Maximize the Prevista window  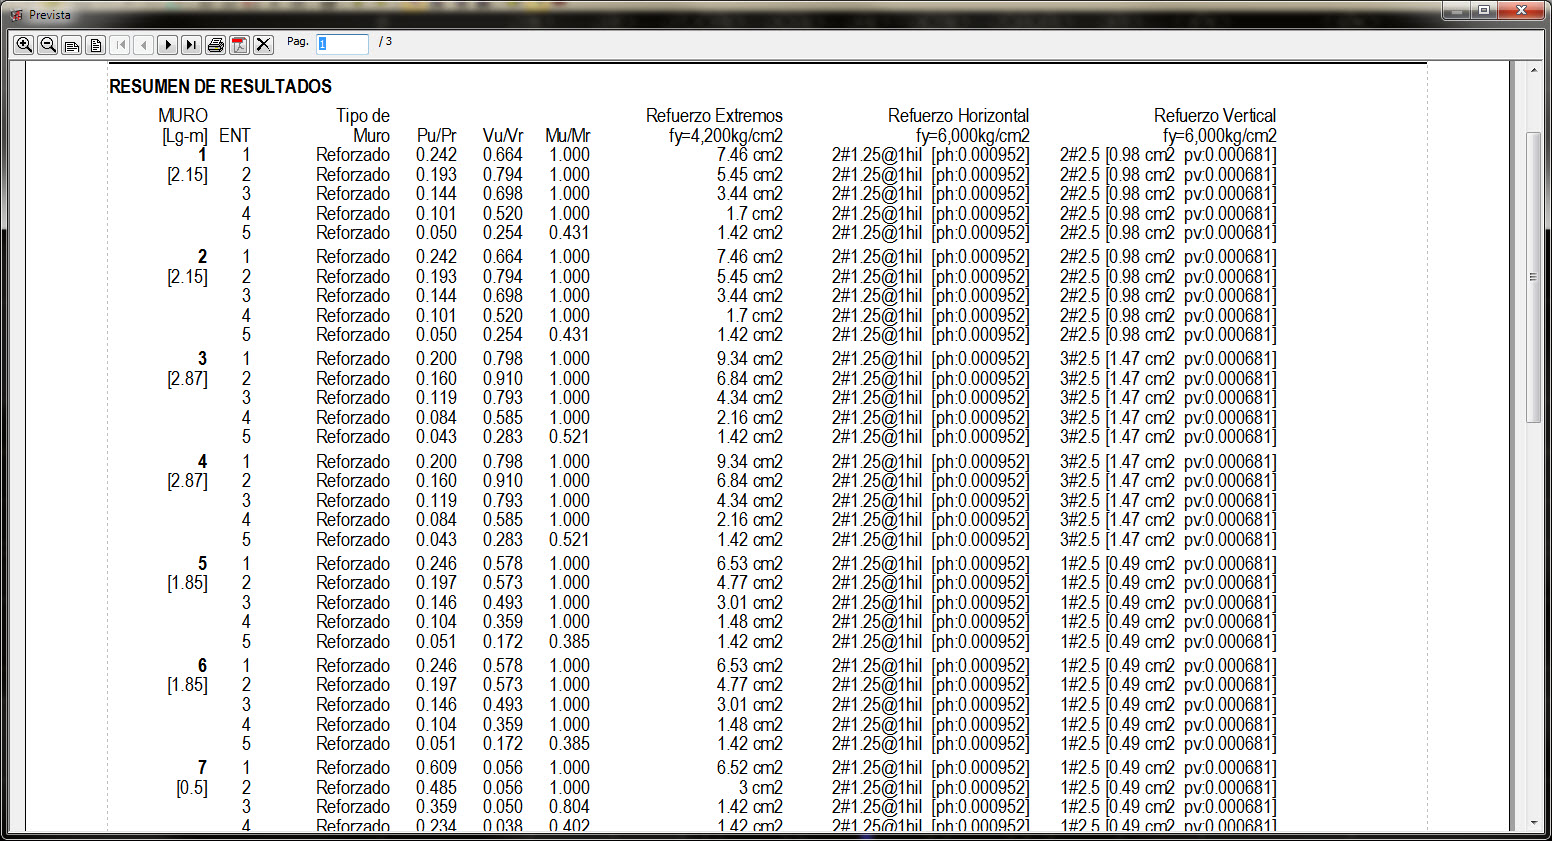coord(1485,11)
